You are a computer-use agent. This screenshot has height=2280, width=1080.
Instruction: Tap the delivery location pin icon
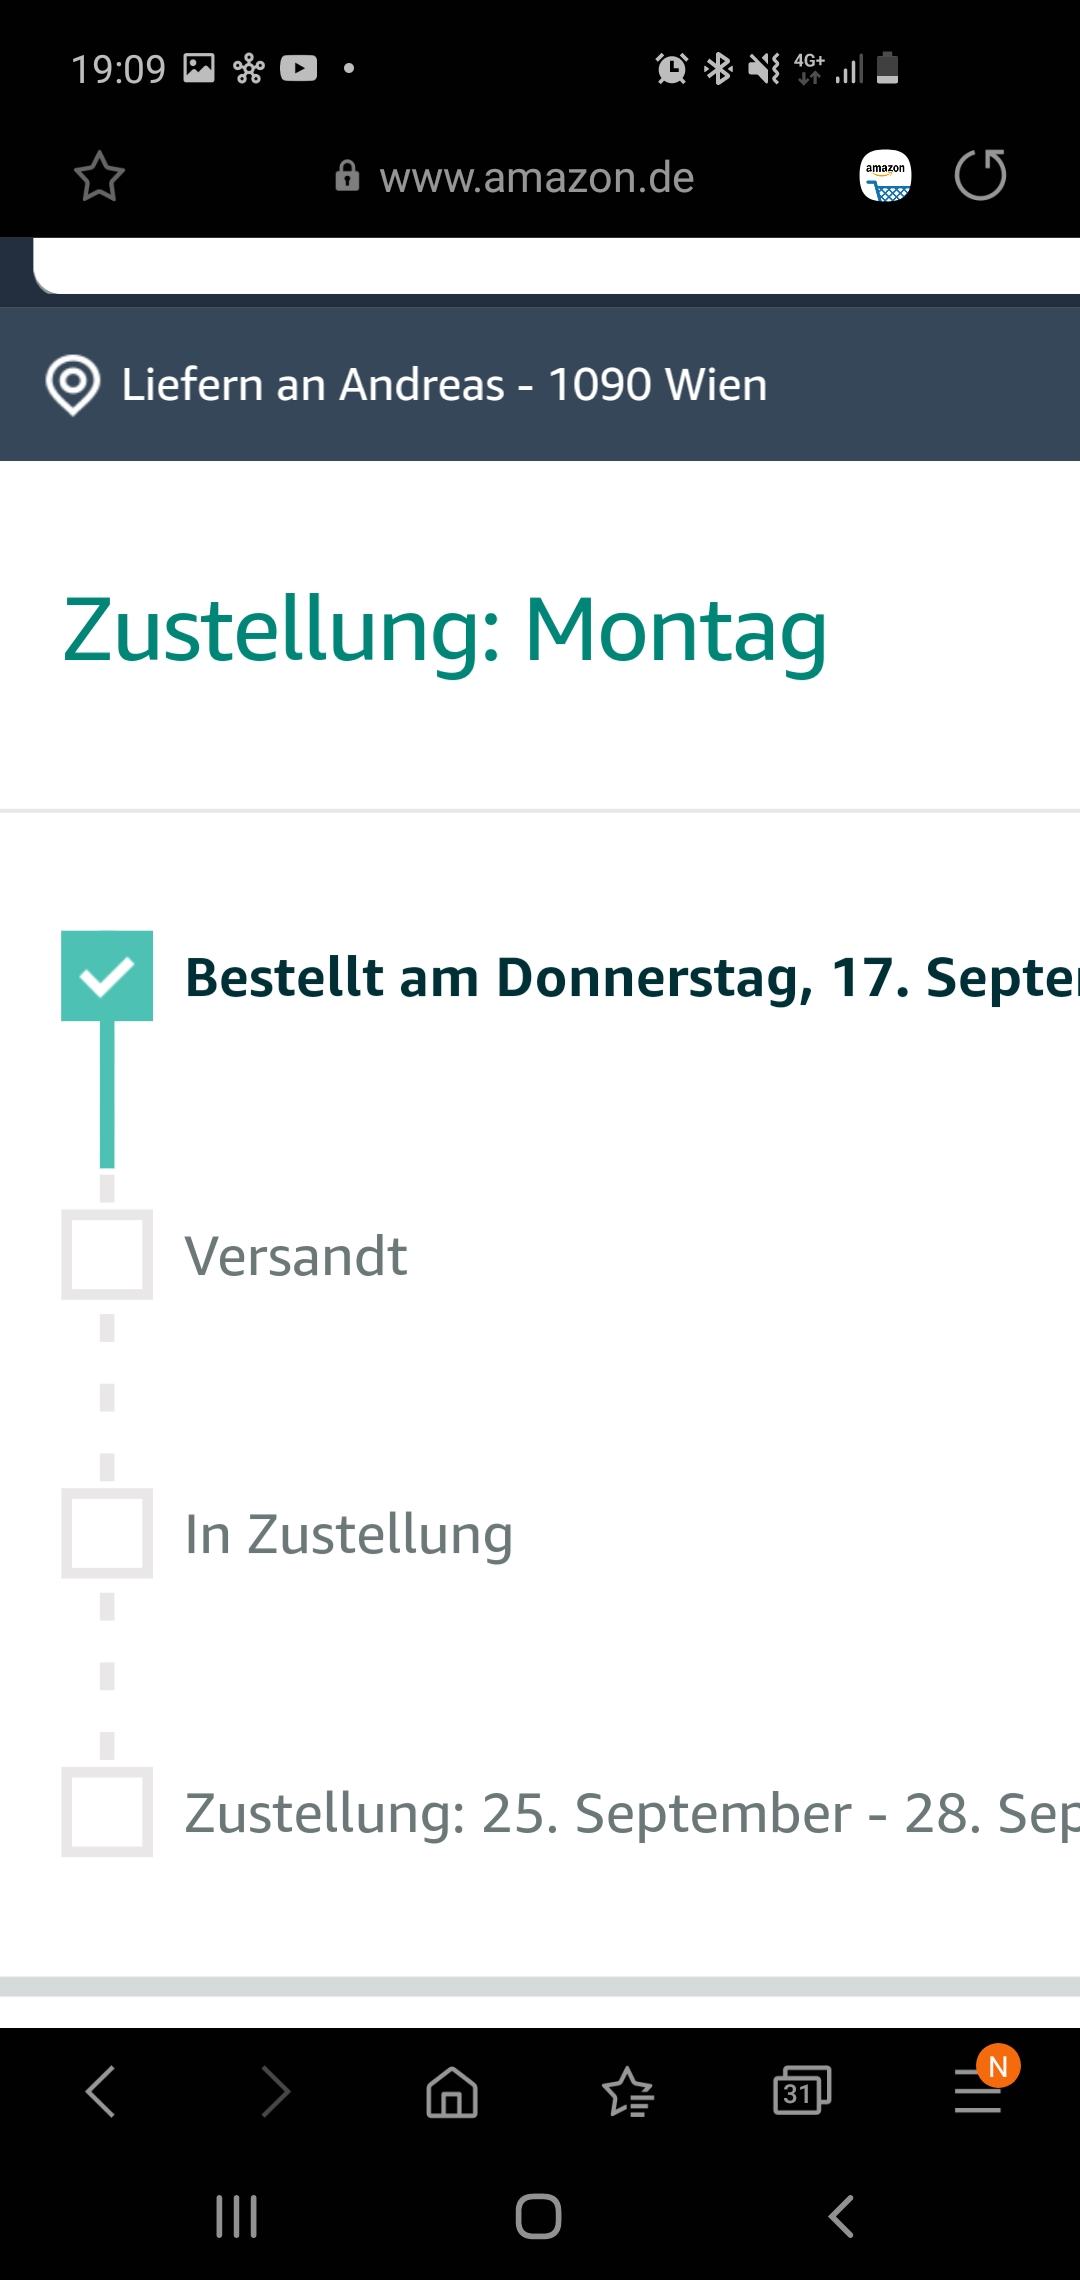pos(73,385)
